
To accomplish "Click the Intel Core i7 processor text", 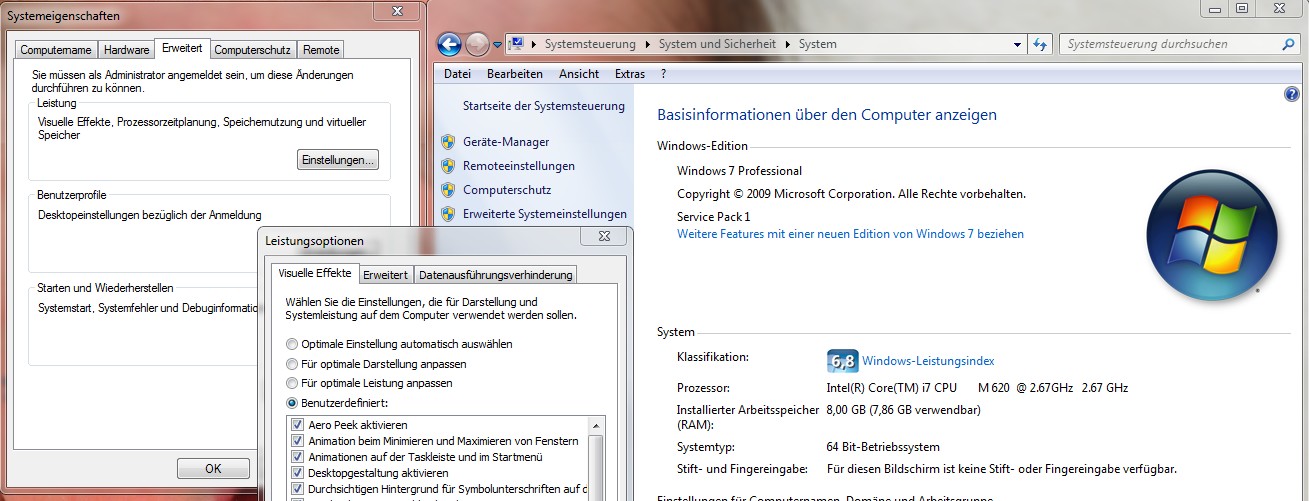I will (x=977, y=387).
